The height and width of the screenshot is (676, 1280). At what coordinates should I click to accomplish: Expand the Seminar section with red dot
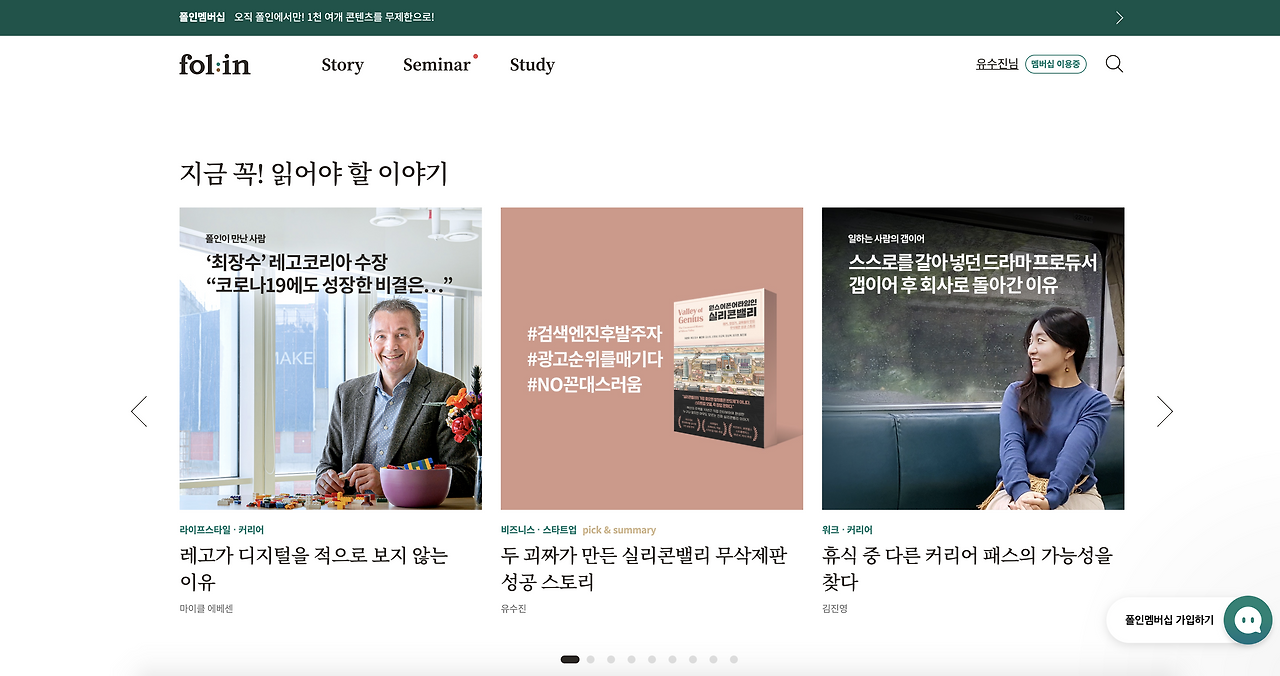click(x=437, y=64)
